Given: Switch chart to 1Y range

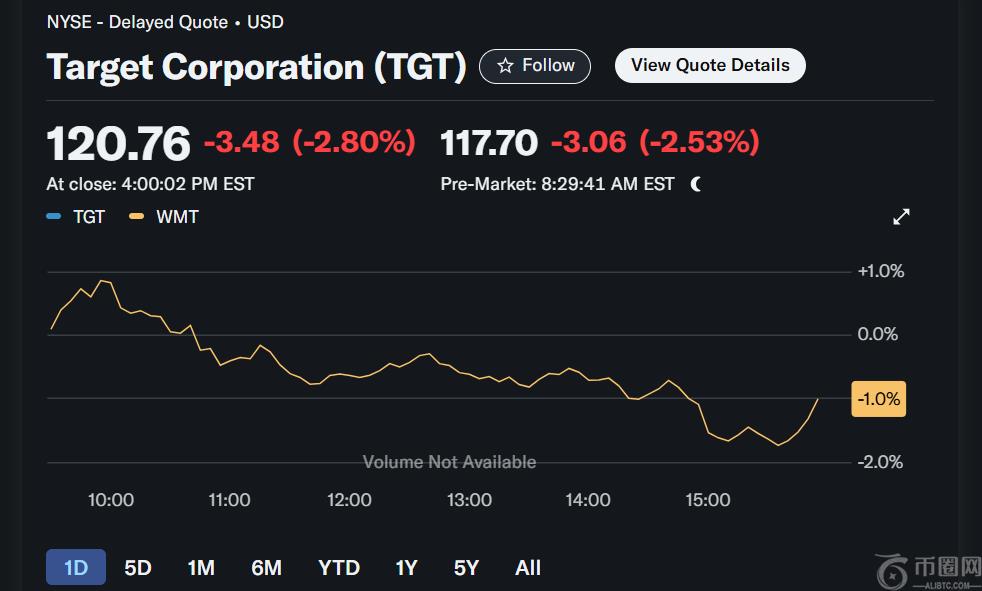Looking at the screenshot, I should point(406,568).
